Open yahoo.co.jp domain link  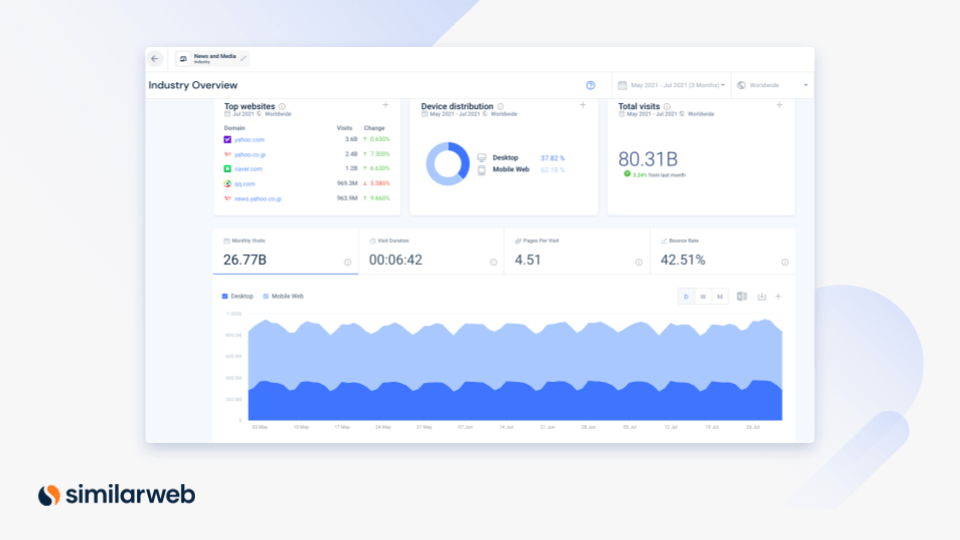tap(250, 154)
